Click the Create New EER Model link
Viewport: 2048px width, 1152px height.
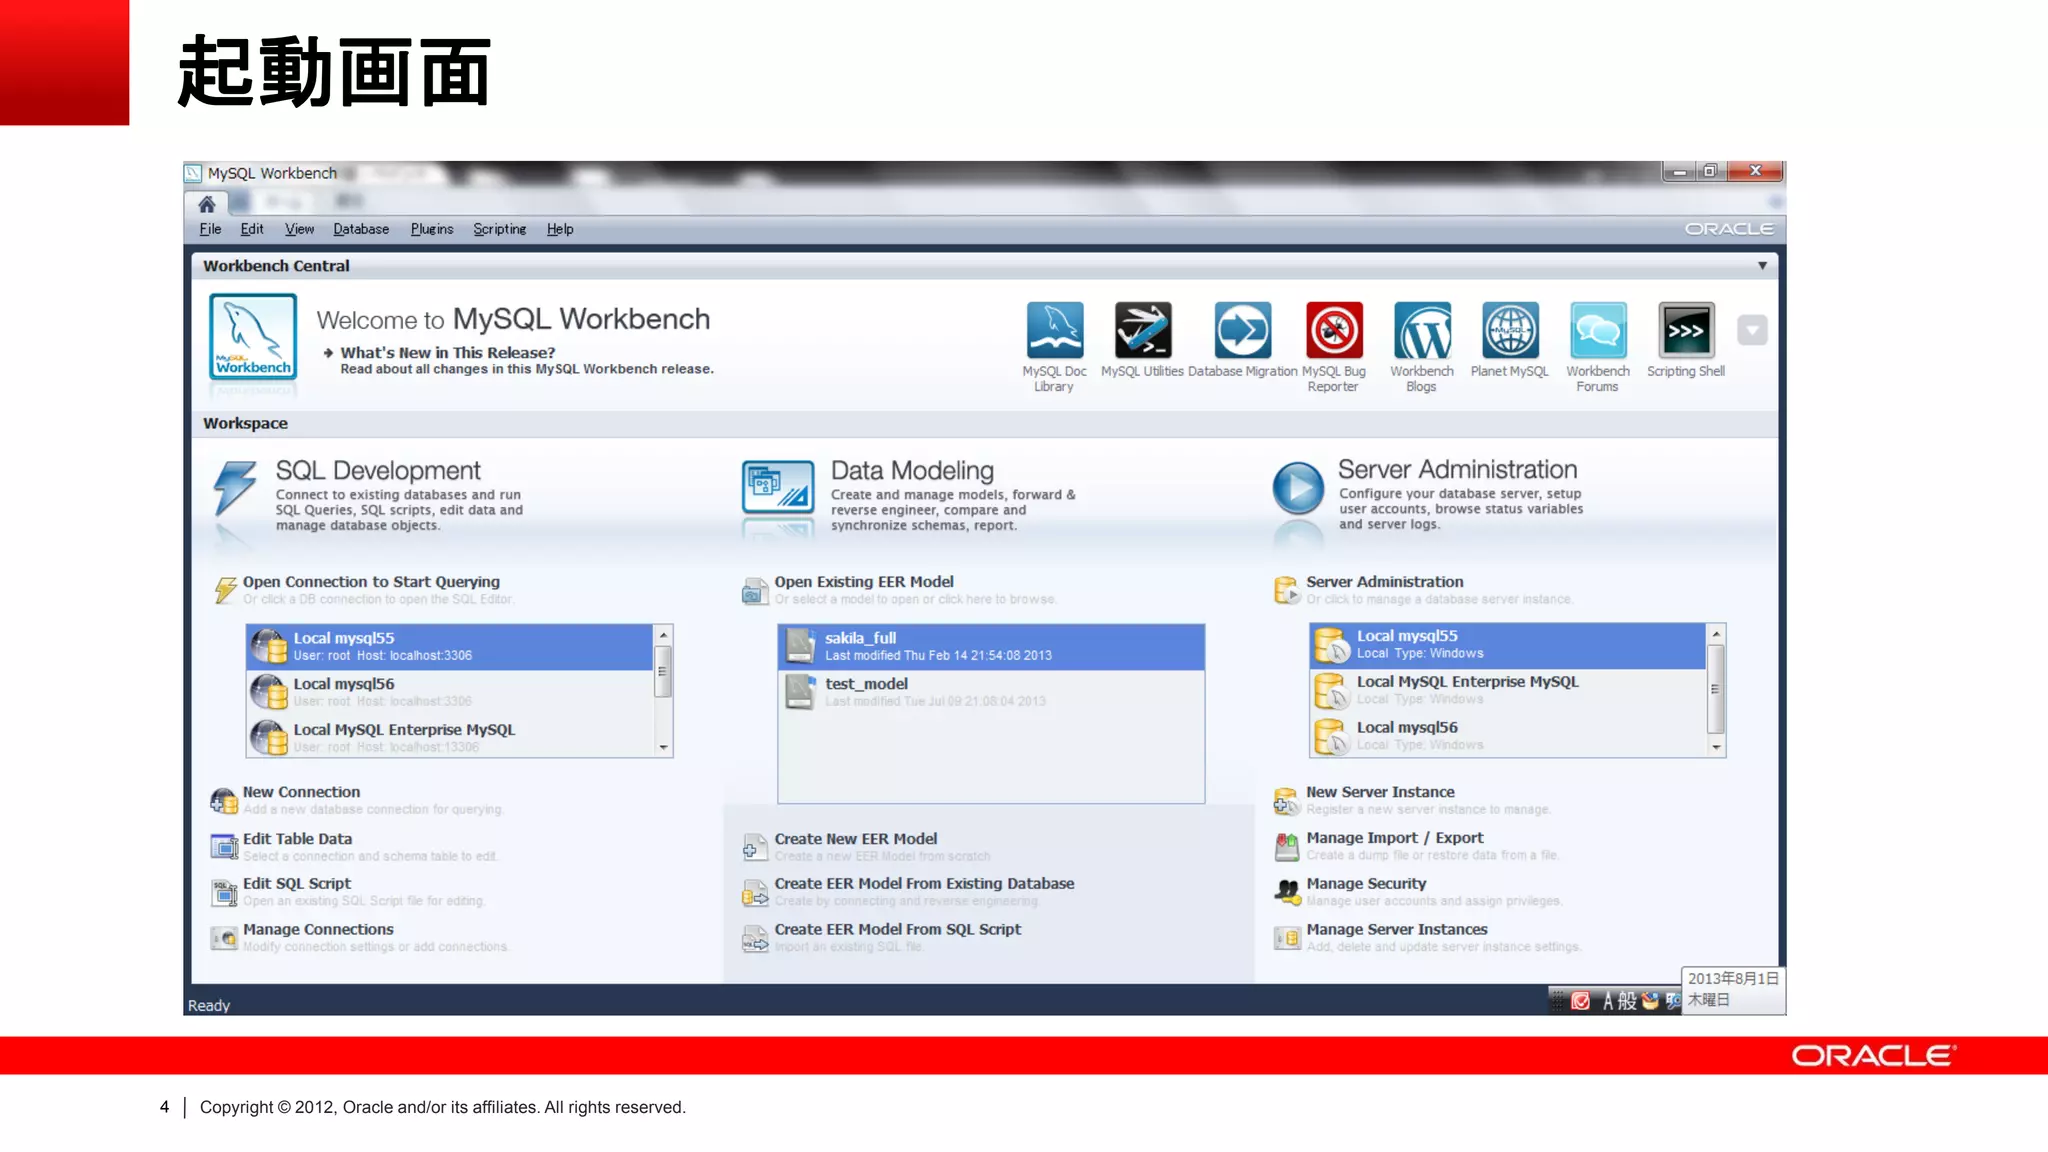pyautogui.click(x=856, y=839)
